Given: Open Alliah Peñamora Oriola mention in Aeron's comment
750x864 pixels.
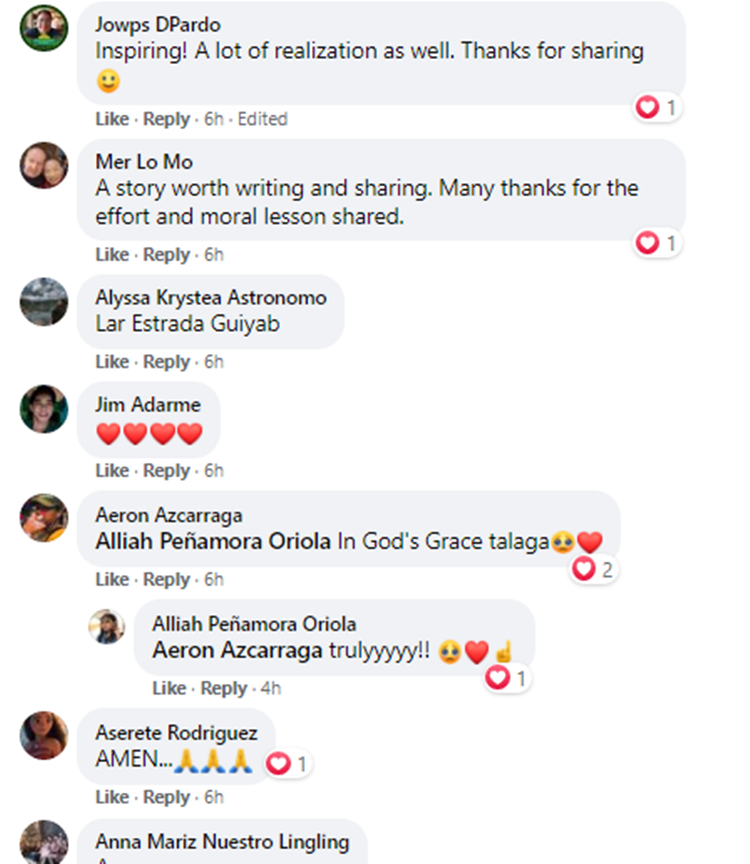Looking at the screenshot, I should point(212,542).
